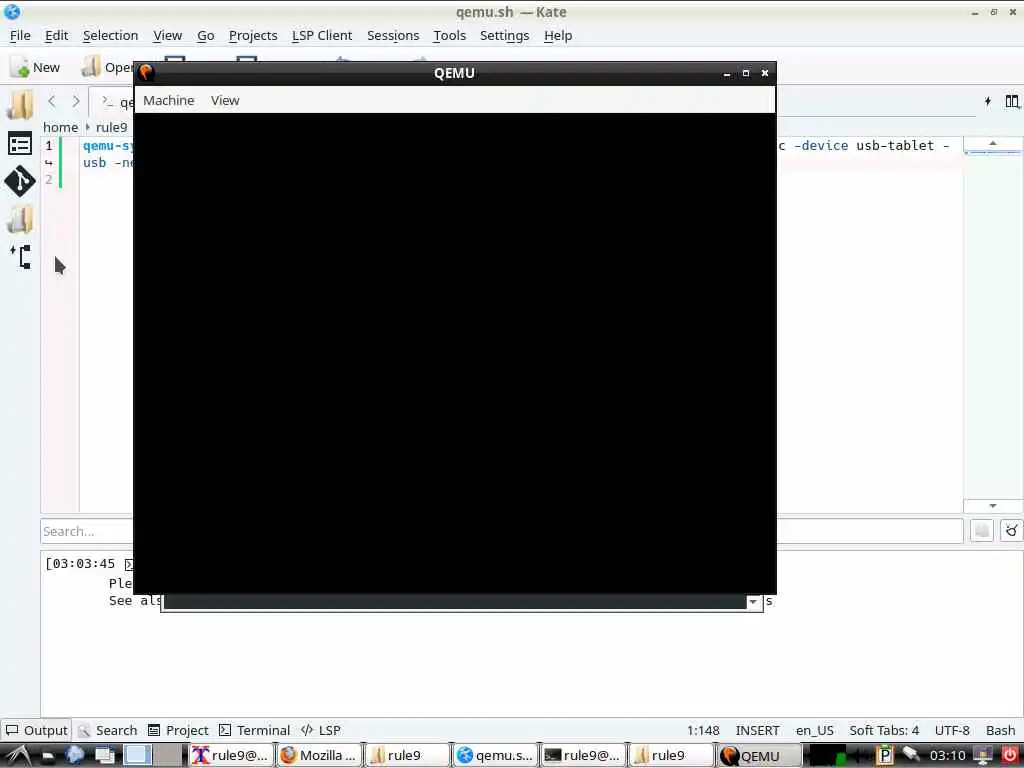Switch to the Project bottom panel tab
1024x768 pixels.
coord(178,729)
